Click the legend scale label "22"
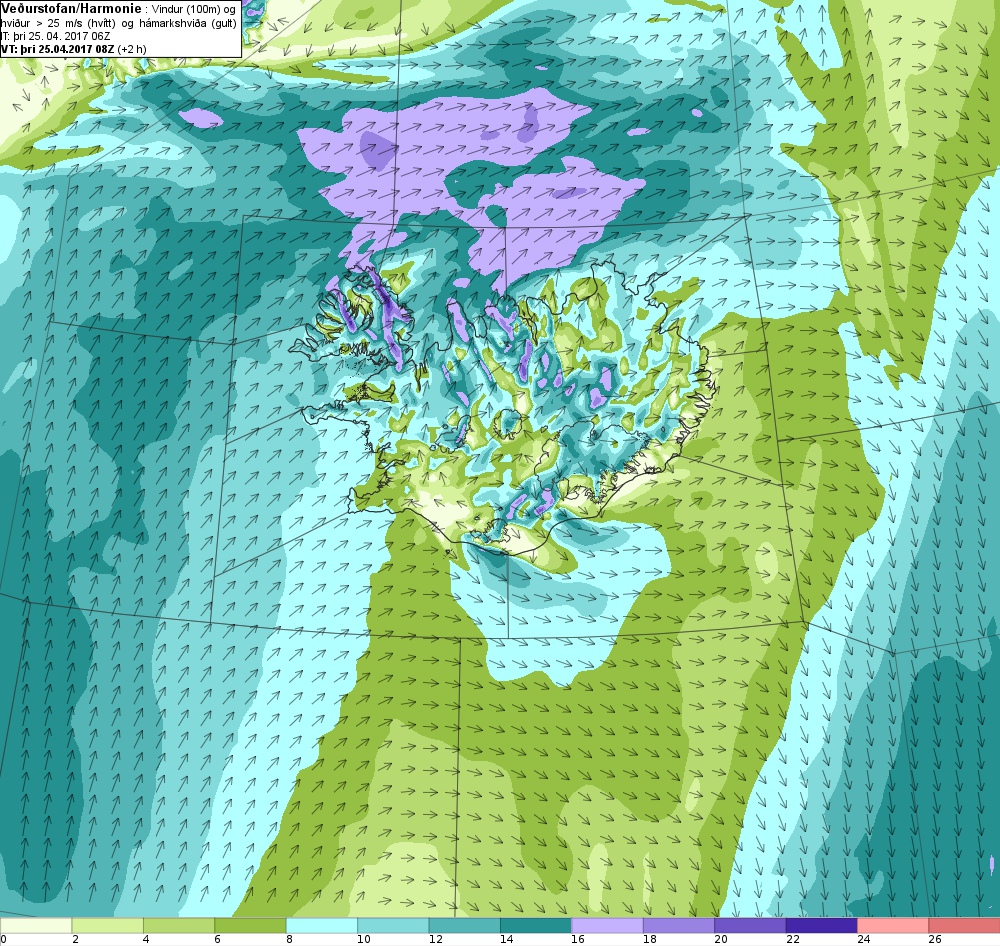The image size is (1000, 946). (792, 939)
